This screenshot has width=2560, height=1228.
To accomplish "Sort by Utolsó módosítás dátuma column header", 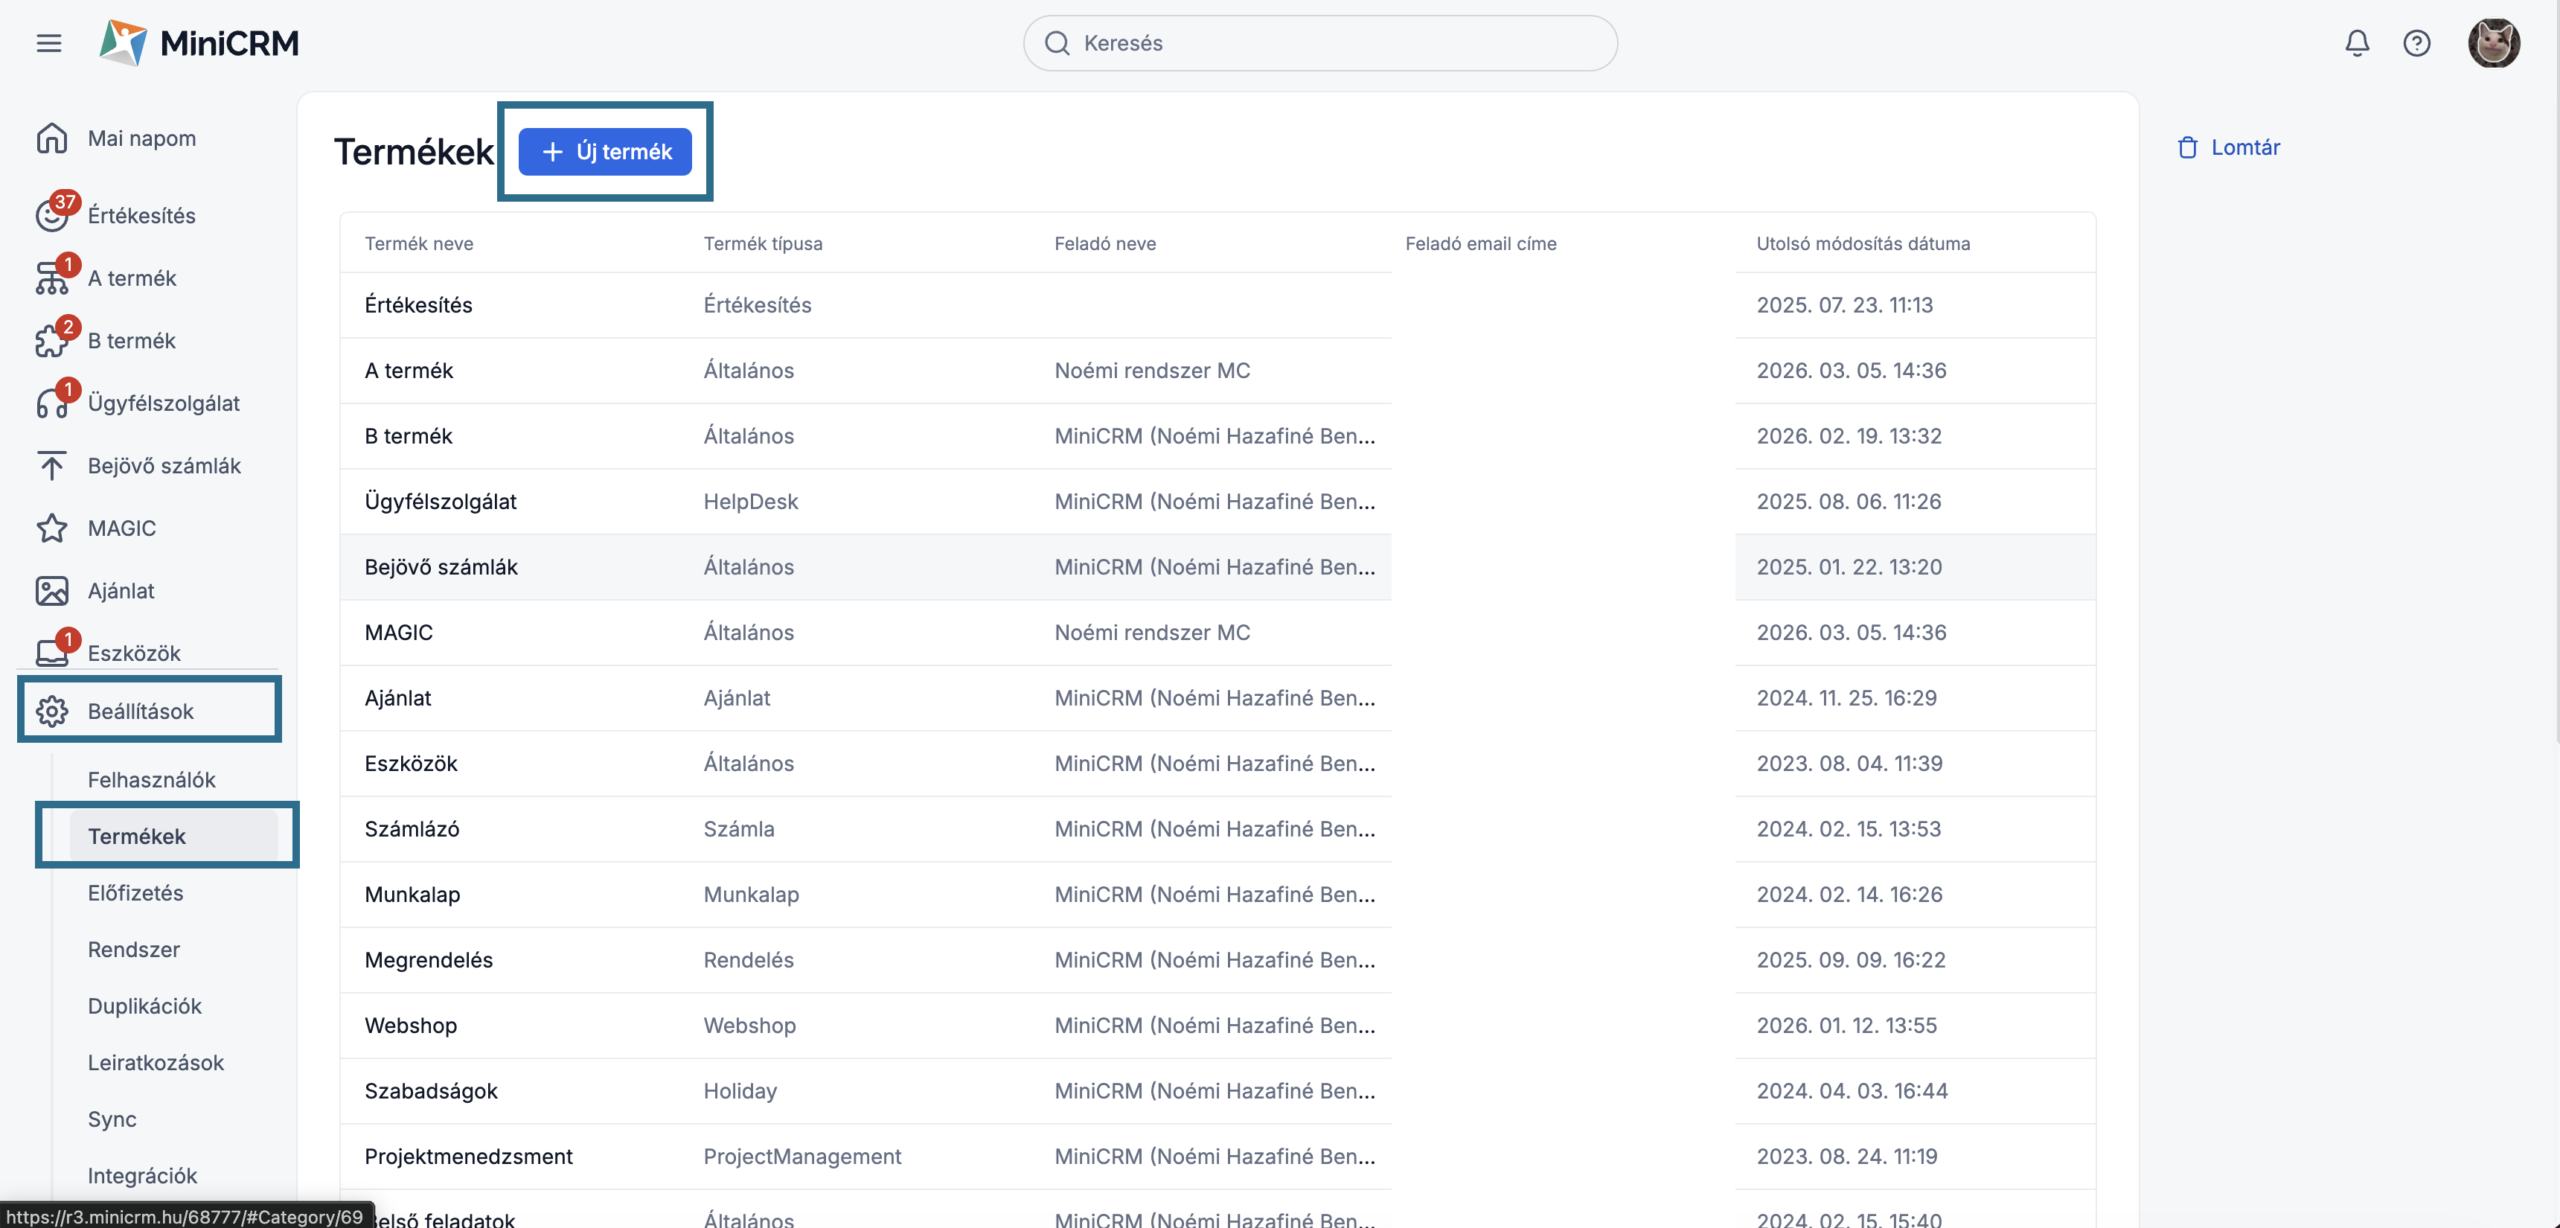I will pyautogui.click(x=1862, y=244).
